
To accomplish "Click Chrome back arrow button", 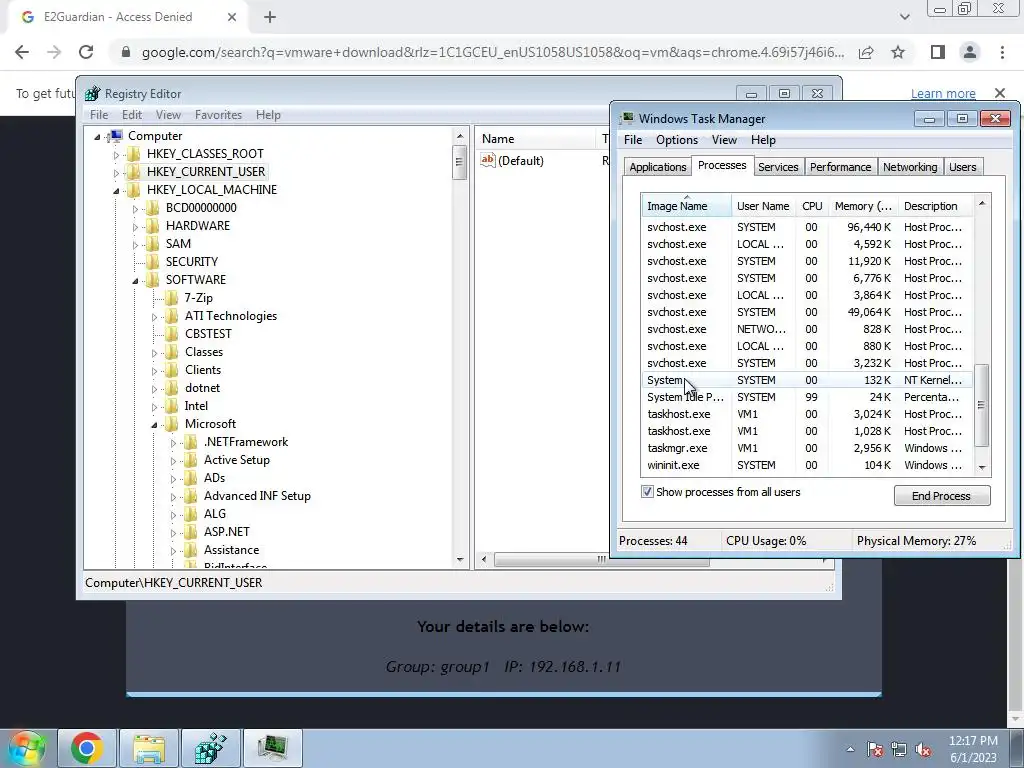I will coord(22,52).
